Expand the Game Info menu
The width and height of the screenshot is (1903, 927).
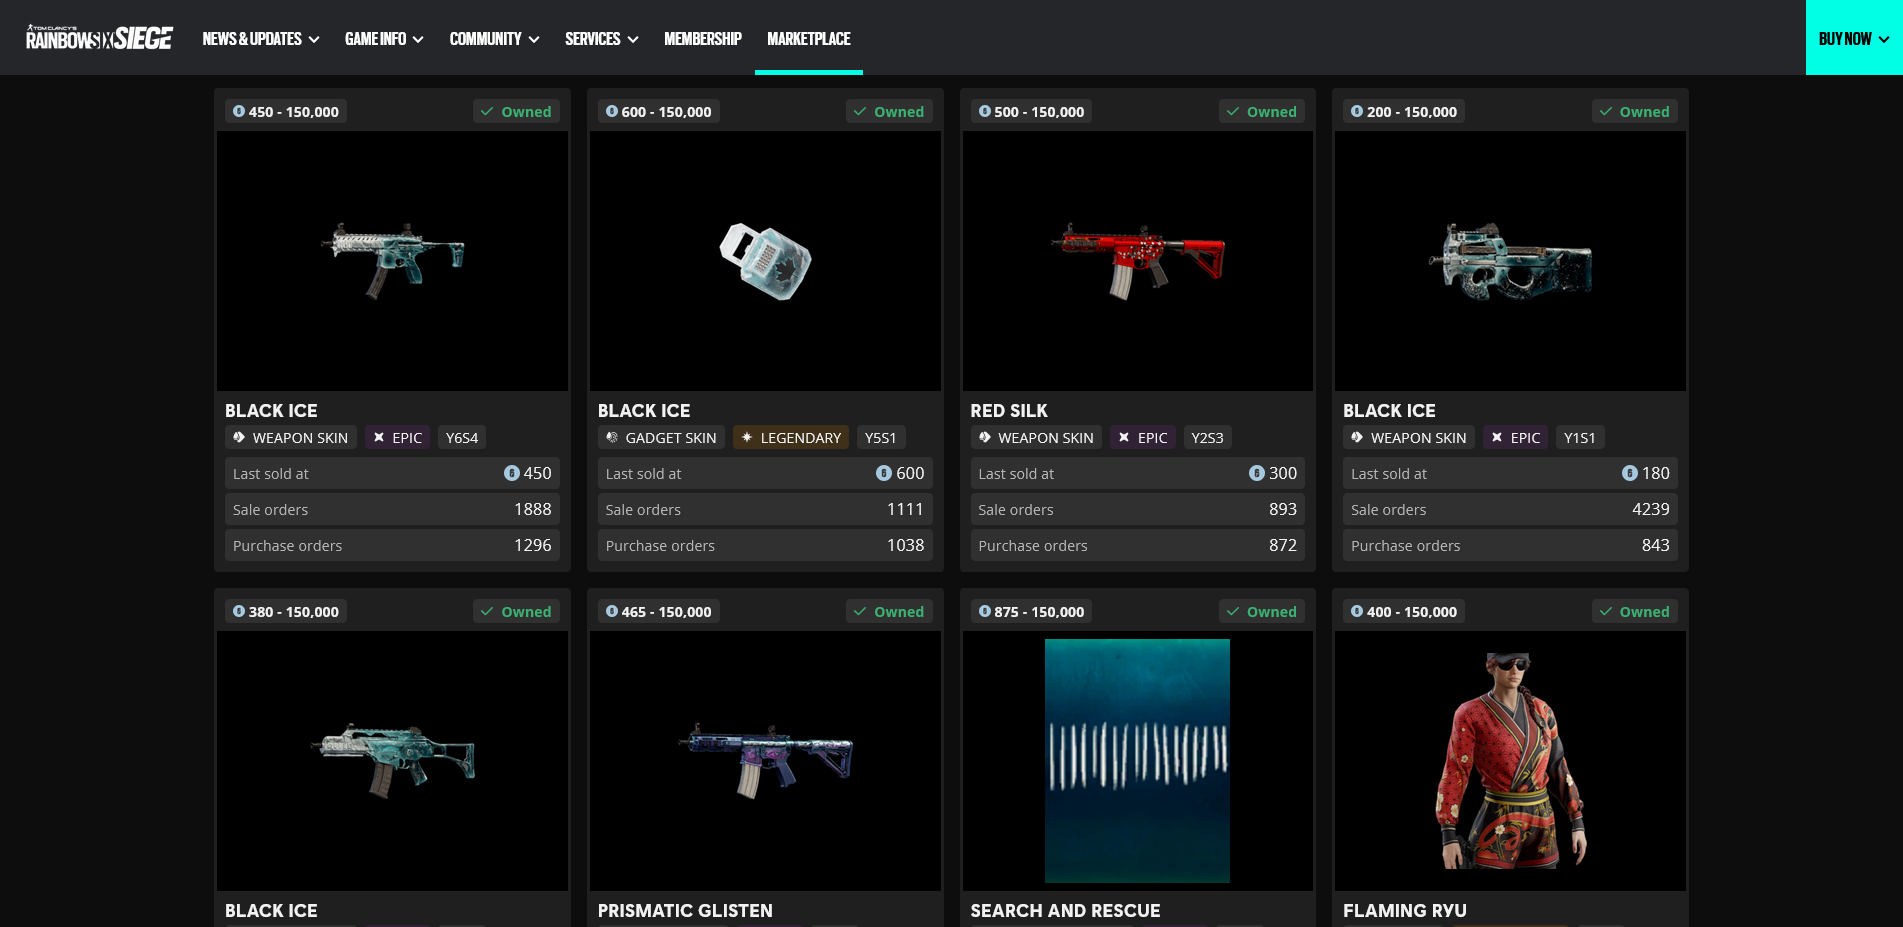(384, 39)
